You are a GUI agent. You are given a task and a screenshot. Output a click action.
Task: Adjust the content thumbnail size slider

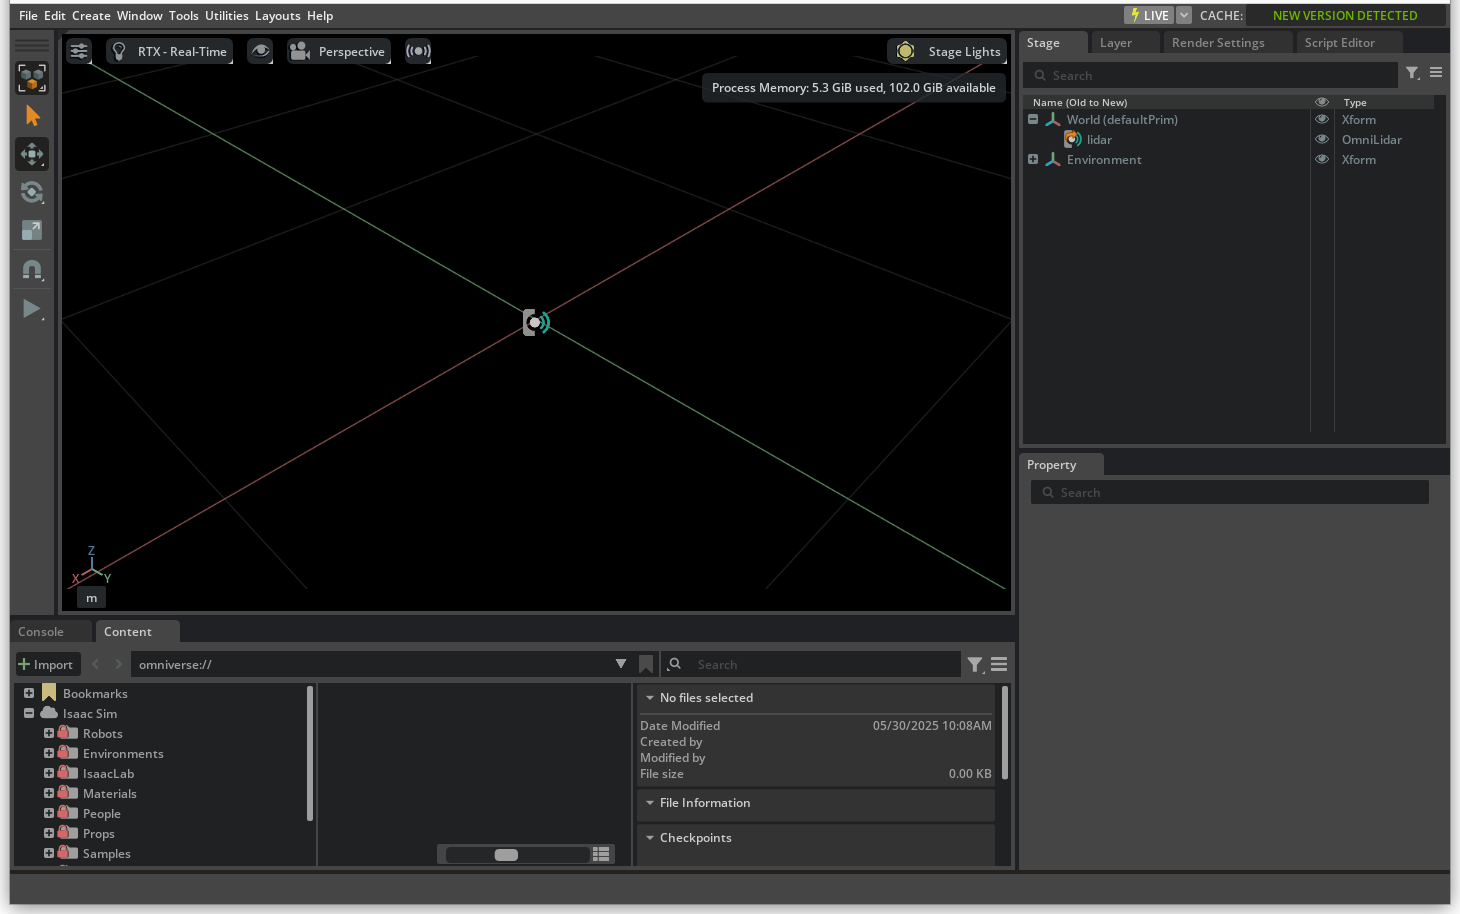506,854
